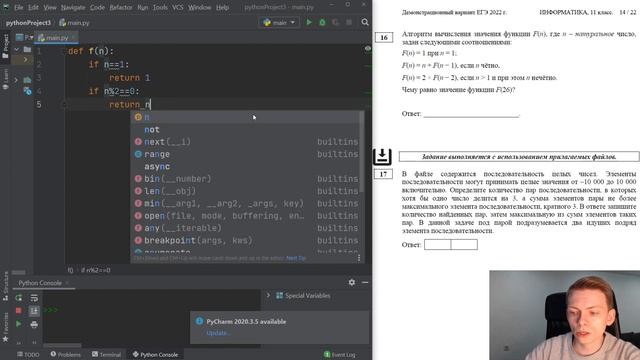
Task: Click the inspections eye icon in the editor
Action: point(368,48)
